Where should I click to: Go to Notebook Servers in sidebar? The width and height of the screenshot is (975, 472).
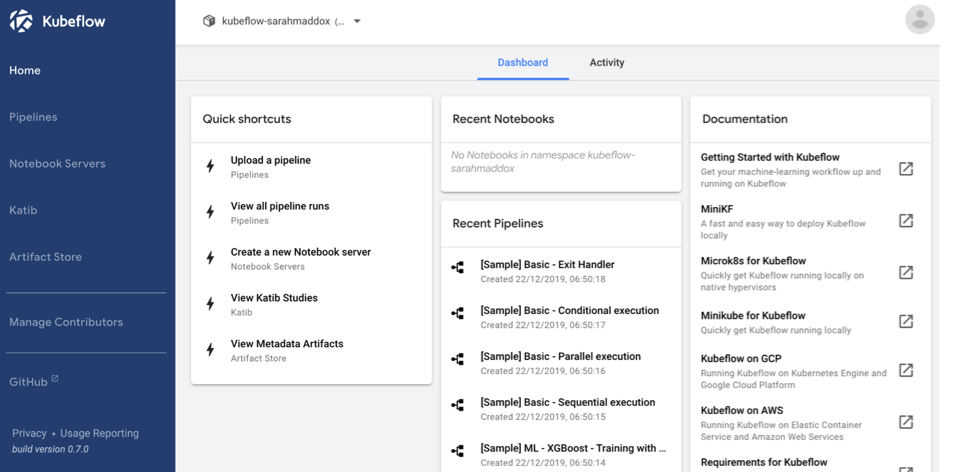click(x=57, y=164)
